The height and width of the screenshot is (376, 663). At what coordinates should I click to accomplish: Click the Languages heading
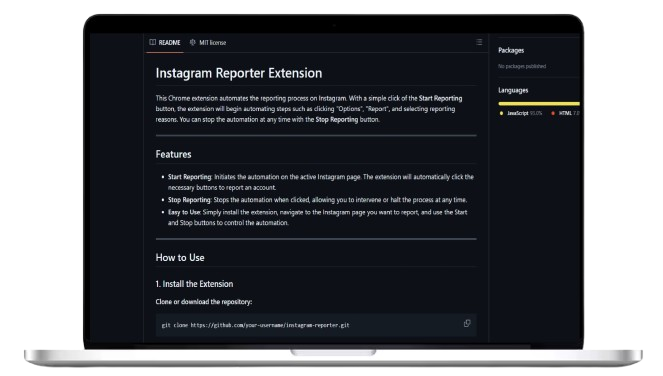coord(513,90)
